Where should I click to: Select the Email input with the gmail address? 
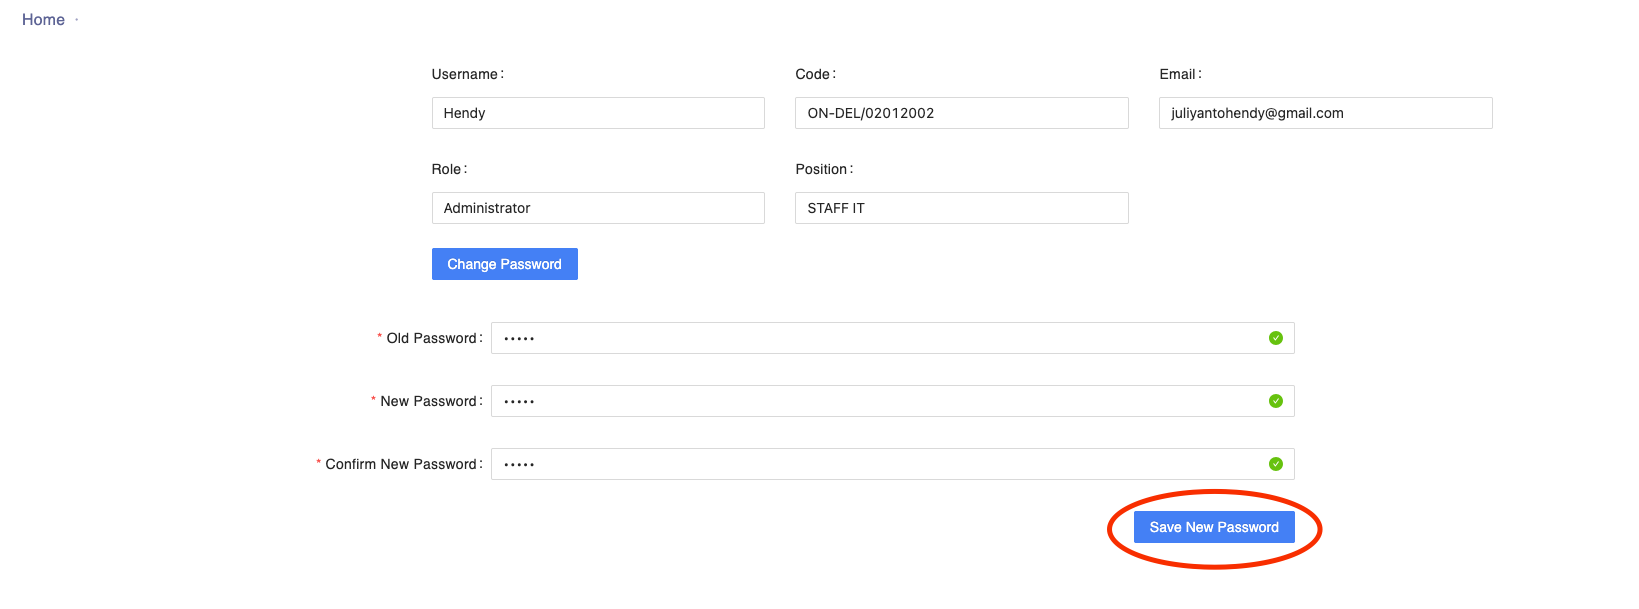pyautogui.click(x=1325, y=113)
